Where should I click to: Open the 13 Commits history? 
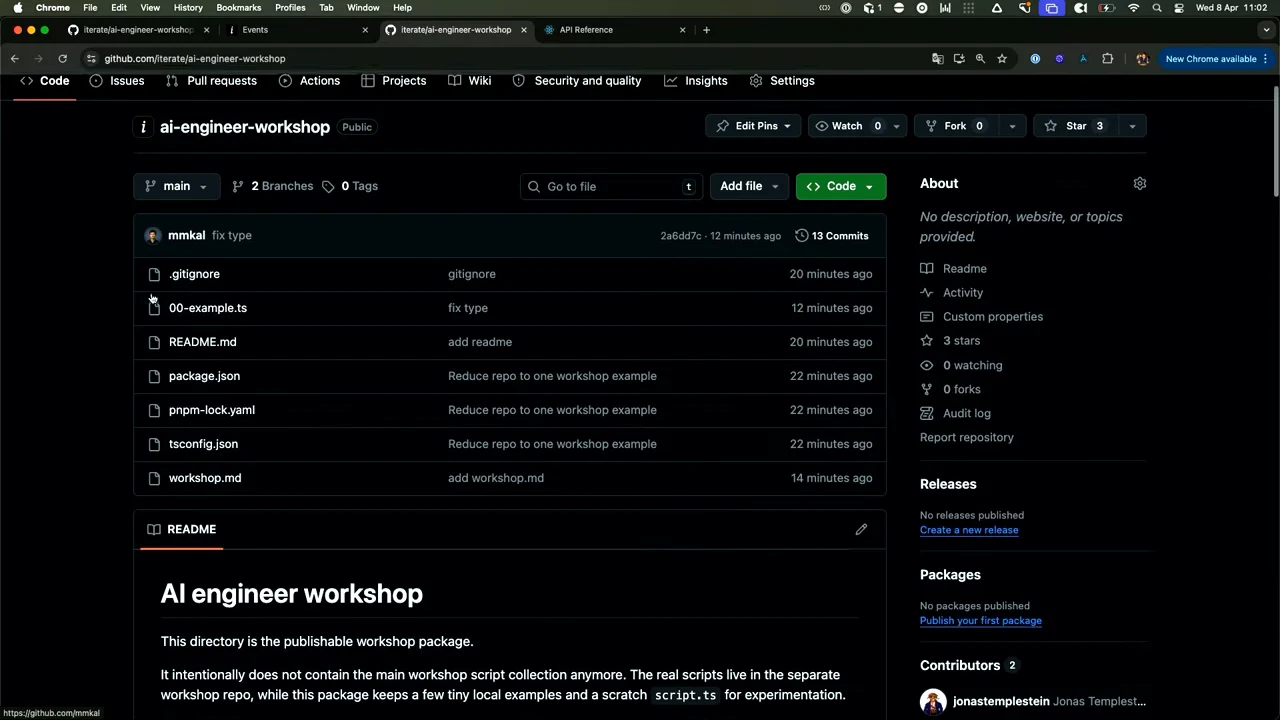pyautogui.click(x=831, y=236)
